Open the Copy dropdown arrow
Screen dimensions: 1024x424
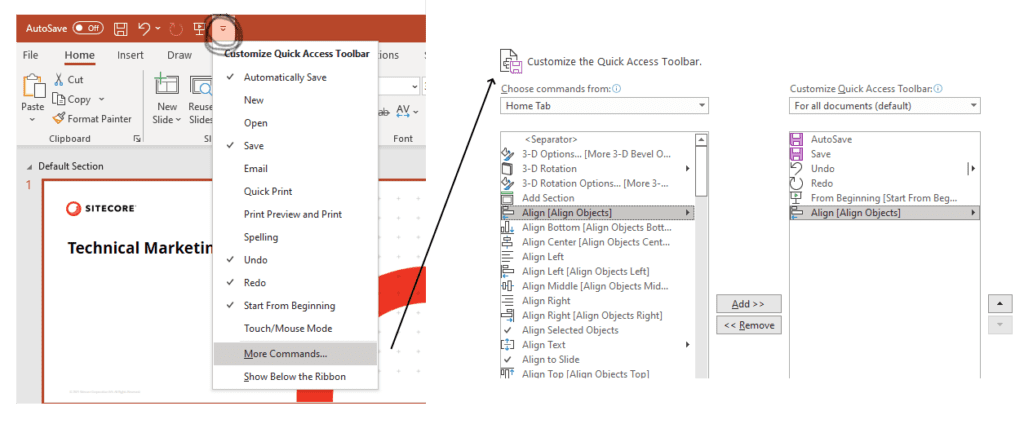[101, 99]
